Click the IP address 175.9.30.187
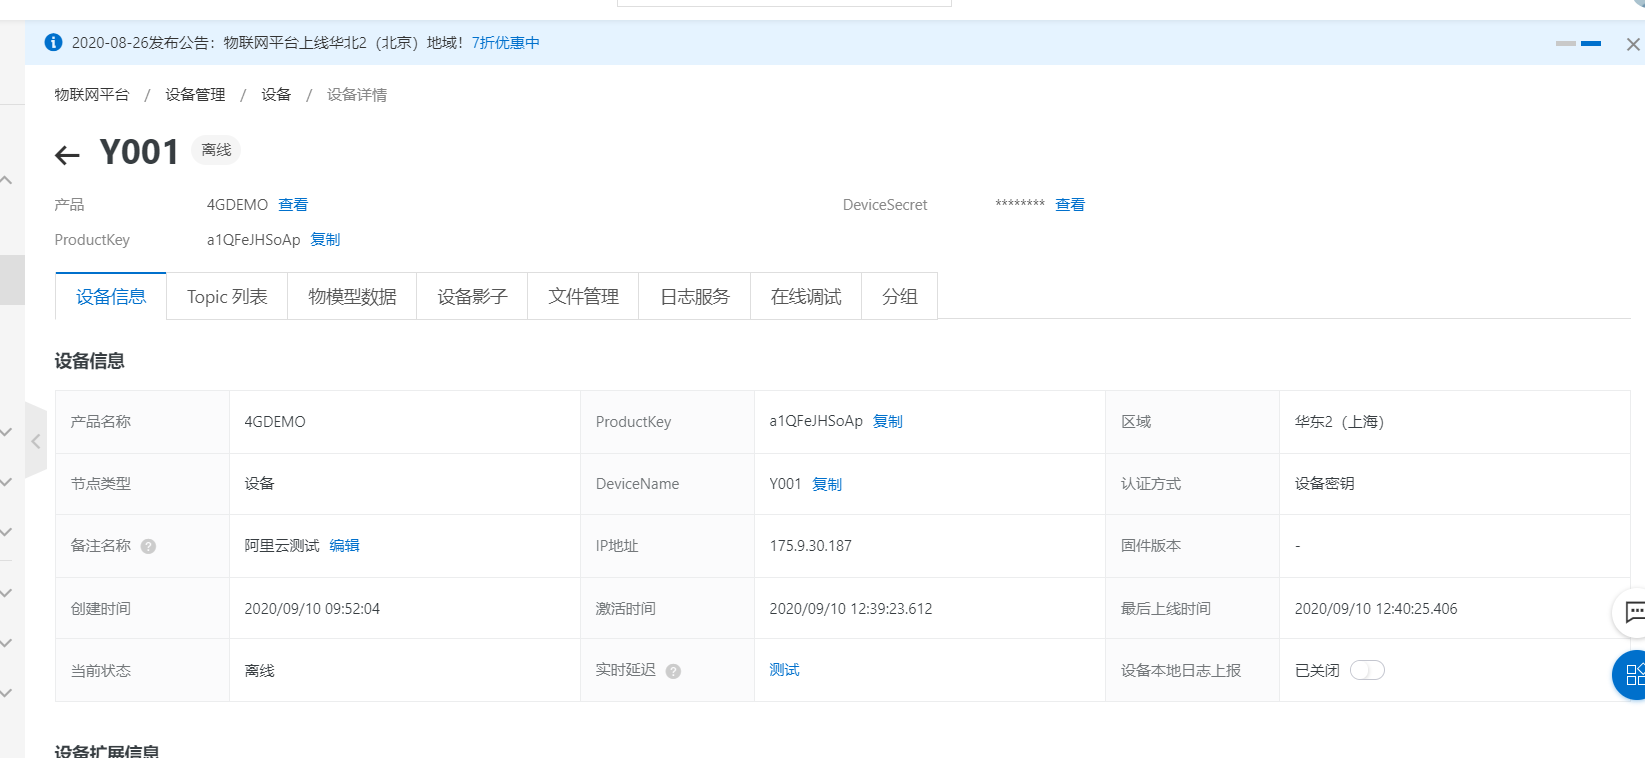 coord(810,546)
